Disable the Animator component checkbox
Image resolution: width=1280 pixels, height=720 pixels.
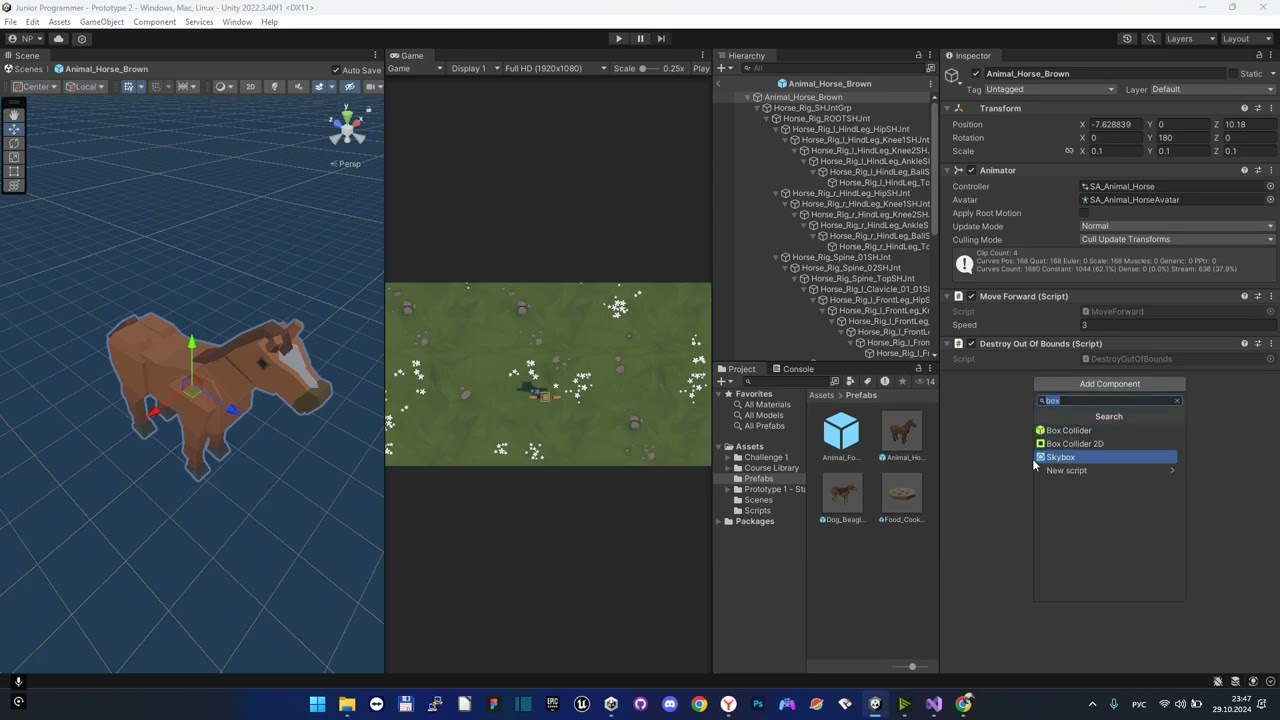coord(971,171)
